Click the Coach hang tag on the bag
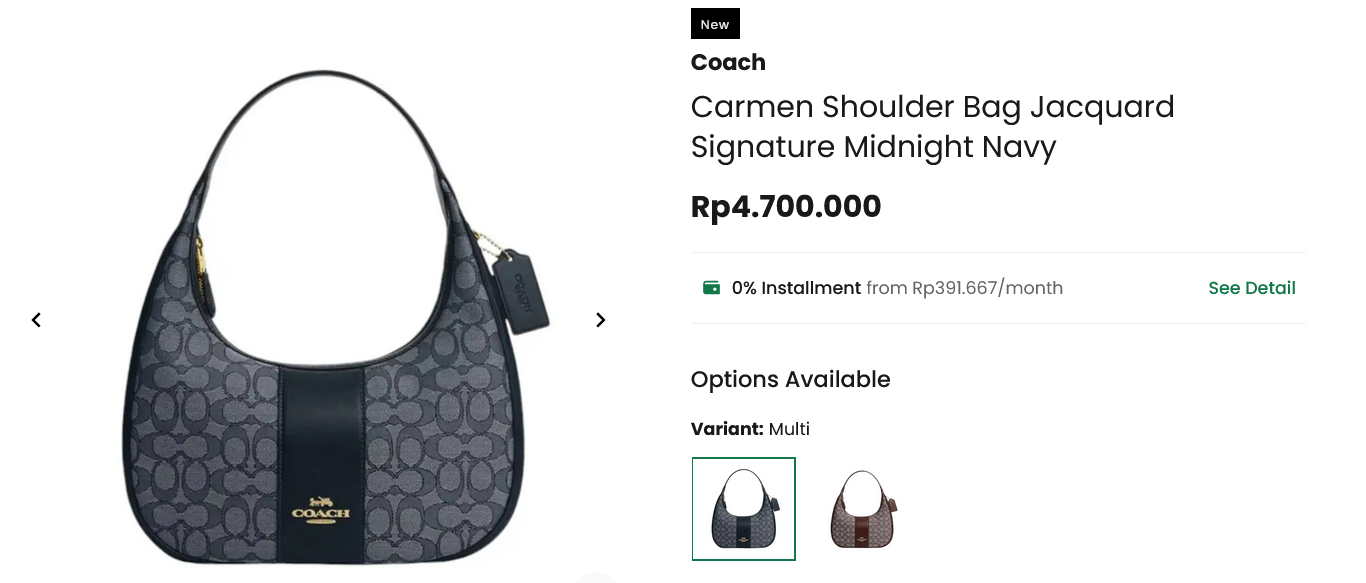Screen dimensions: 1366x583 click(522, 290)
